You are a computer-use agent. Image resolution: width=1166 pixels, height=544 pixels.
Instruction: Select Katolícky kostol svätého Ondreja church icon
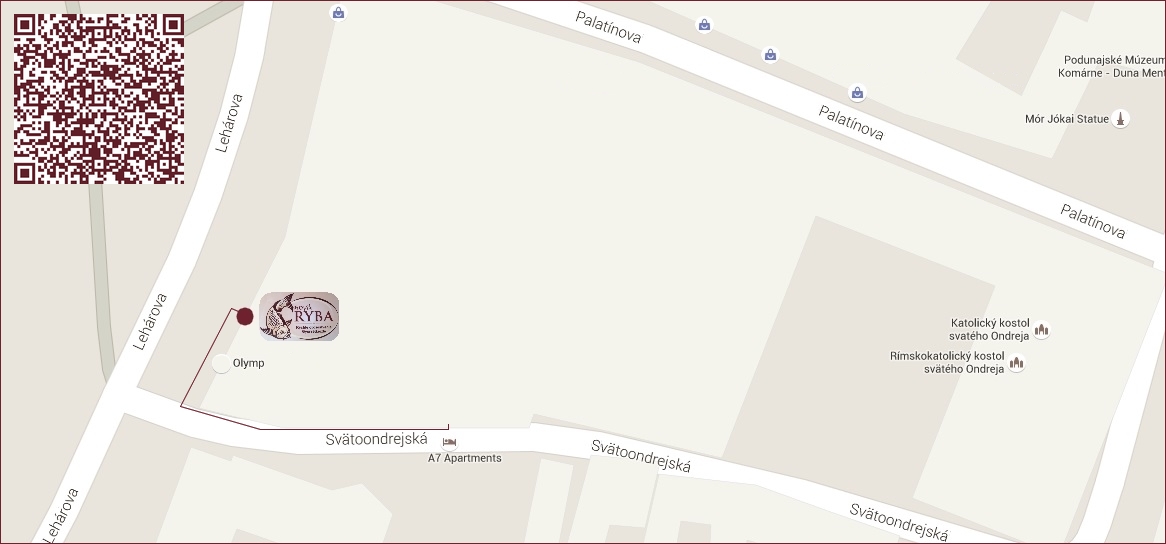tap(1041, 329)
